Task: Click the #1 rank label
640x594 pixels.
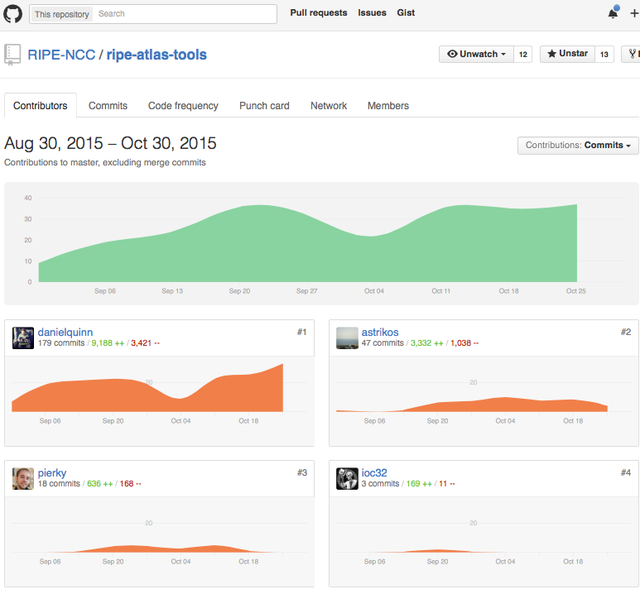Action: pyautogui.click(x=302, y=332)
